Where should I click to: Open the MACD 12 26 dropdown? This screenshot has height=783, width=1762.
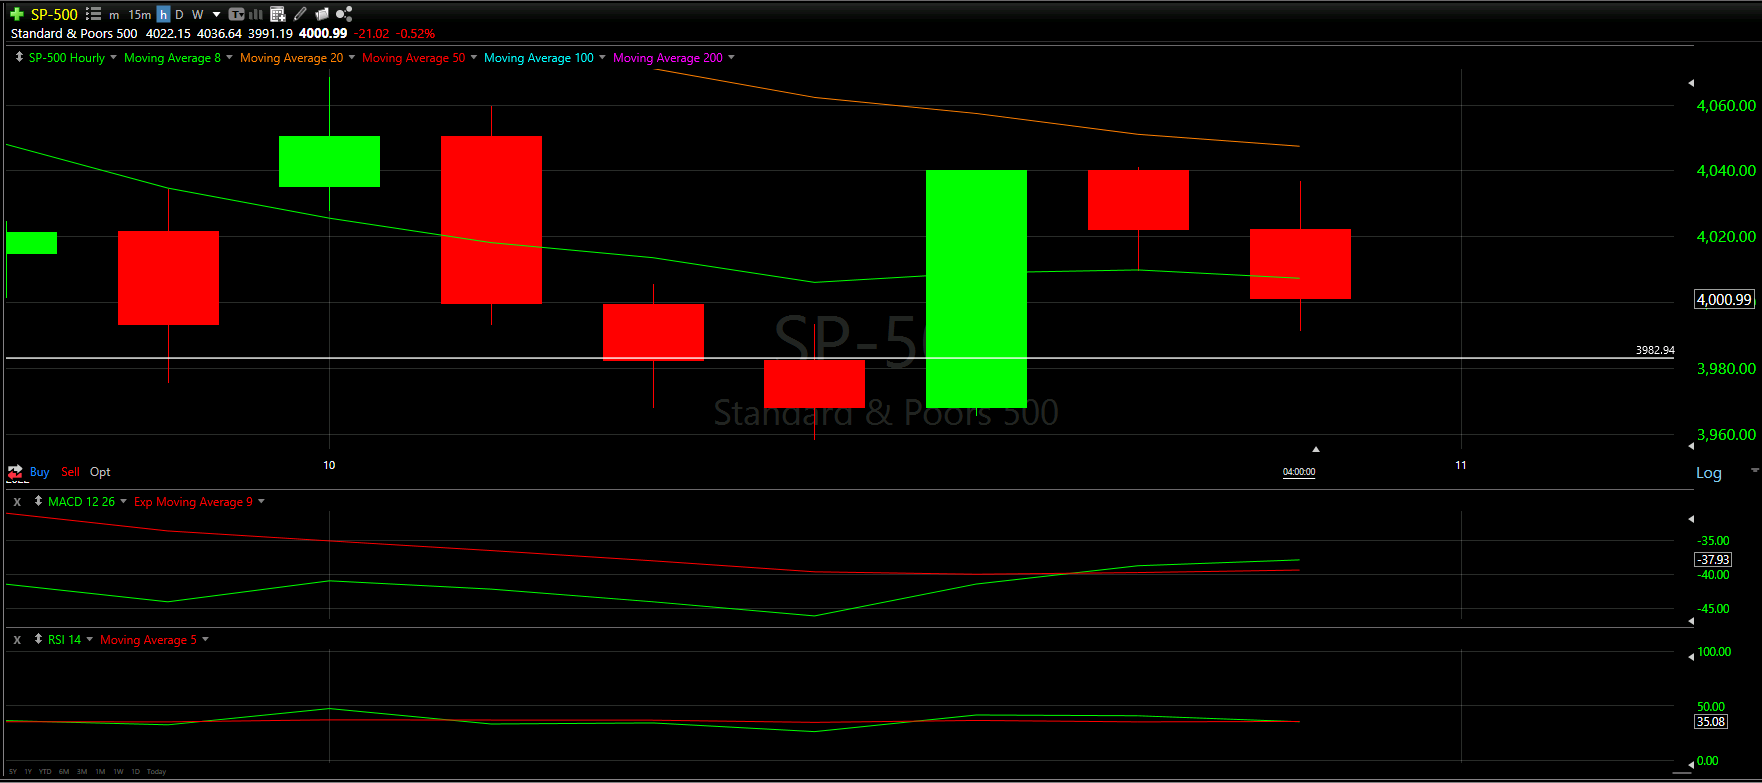[x=123, y=501]
